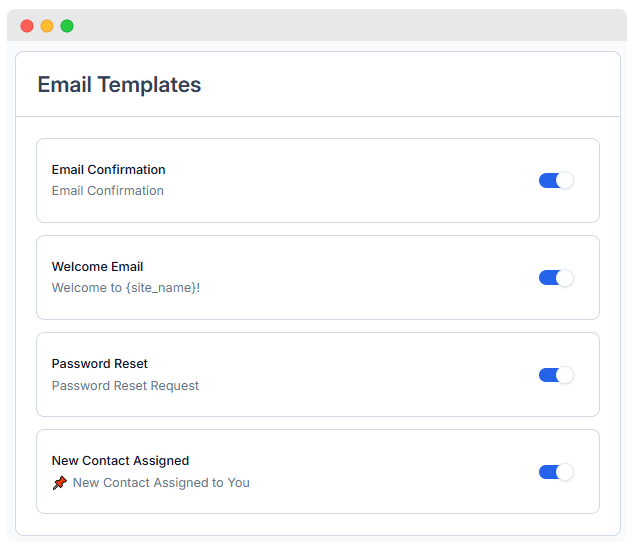Close the window with the red button
Screen dimensions: 634x551
27,26
